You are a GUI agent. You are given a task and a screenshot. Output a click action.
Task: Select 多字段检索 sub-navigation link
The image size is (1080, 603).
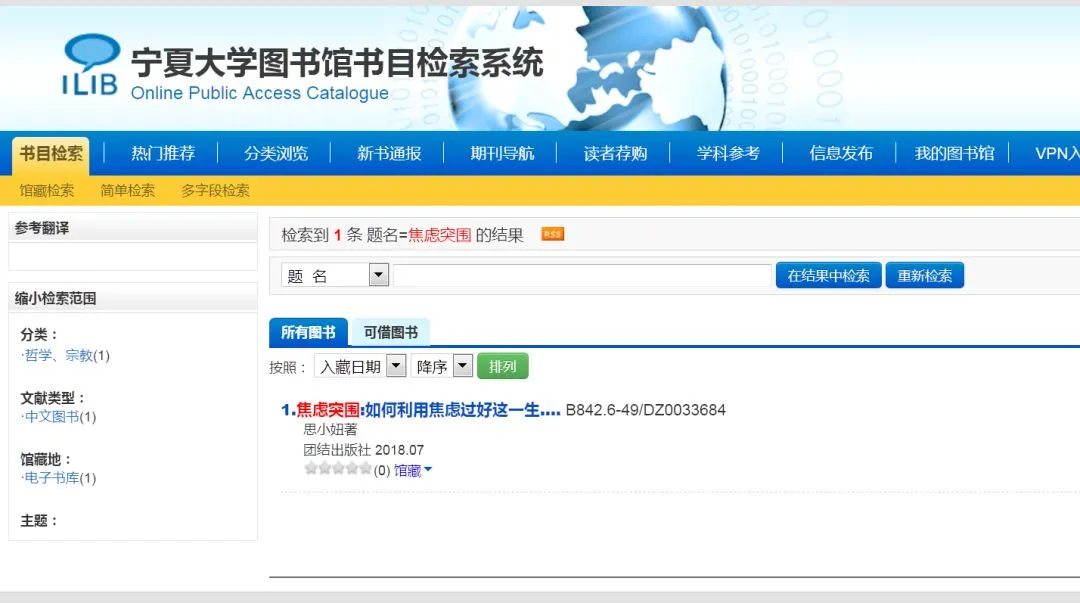(215, 190)
